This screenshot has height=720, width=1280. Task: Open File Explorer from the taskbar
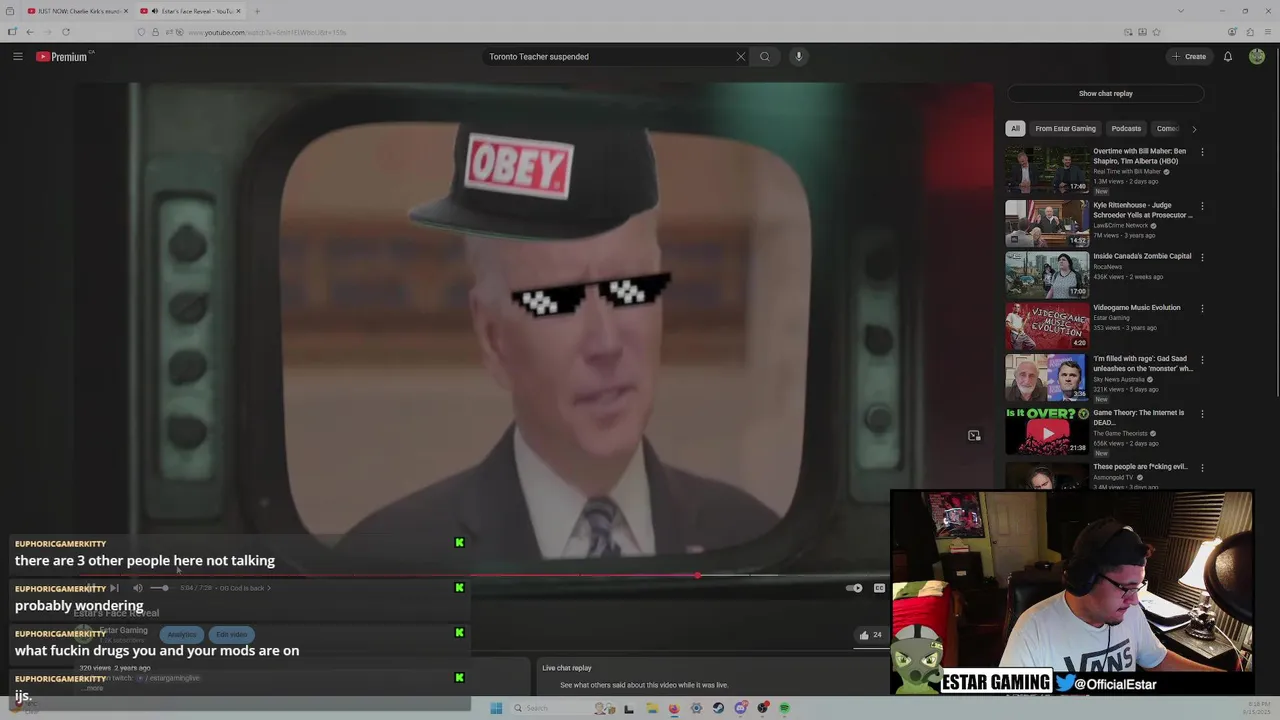[651, 708]
